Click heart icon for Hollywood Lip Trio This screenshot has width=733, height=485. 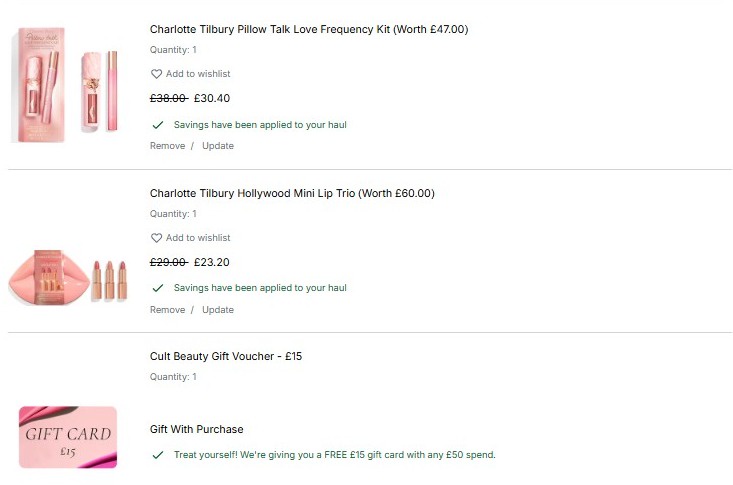pyautogui.click(x=156, y=238)
